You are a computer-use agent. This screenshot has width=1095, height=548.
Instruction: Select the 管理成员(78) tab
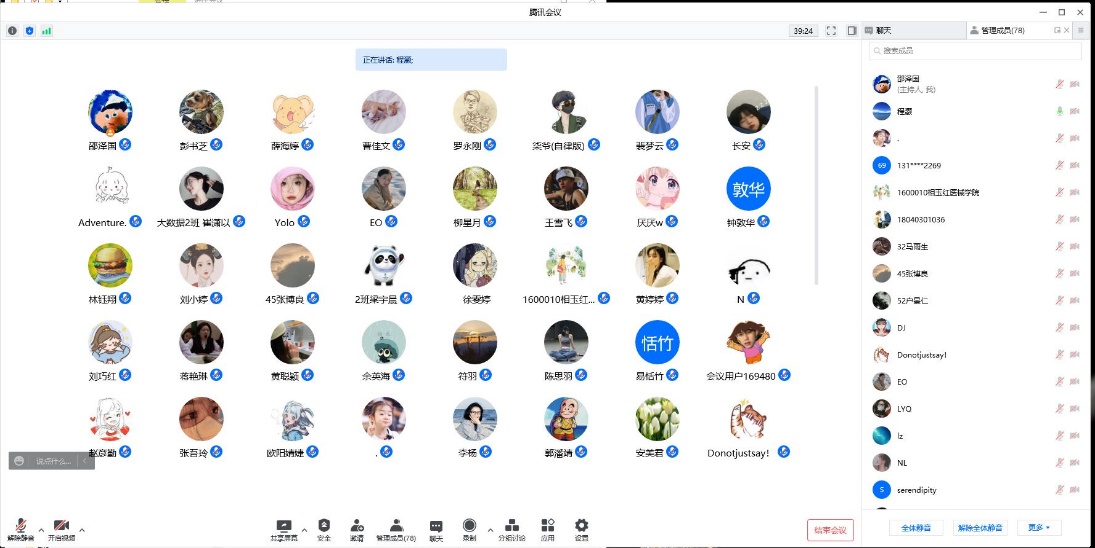(x=1002, y=31)
